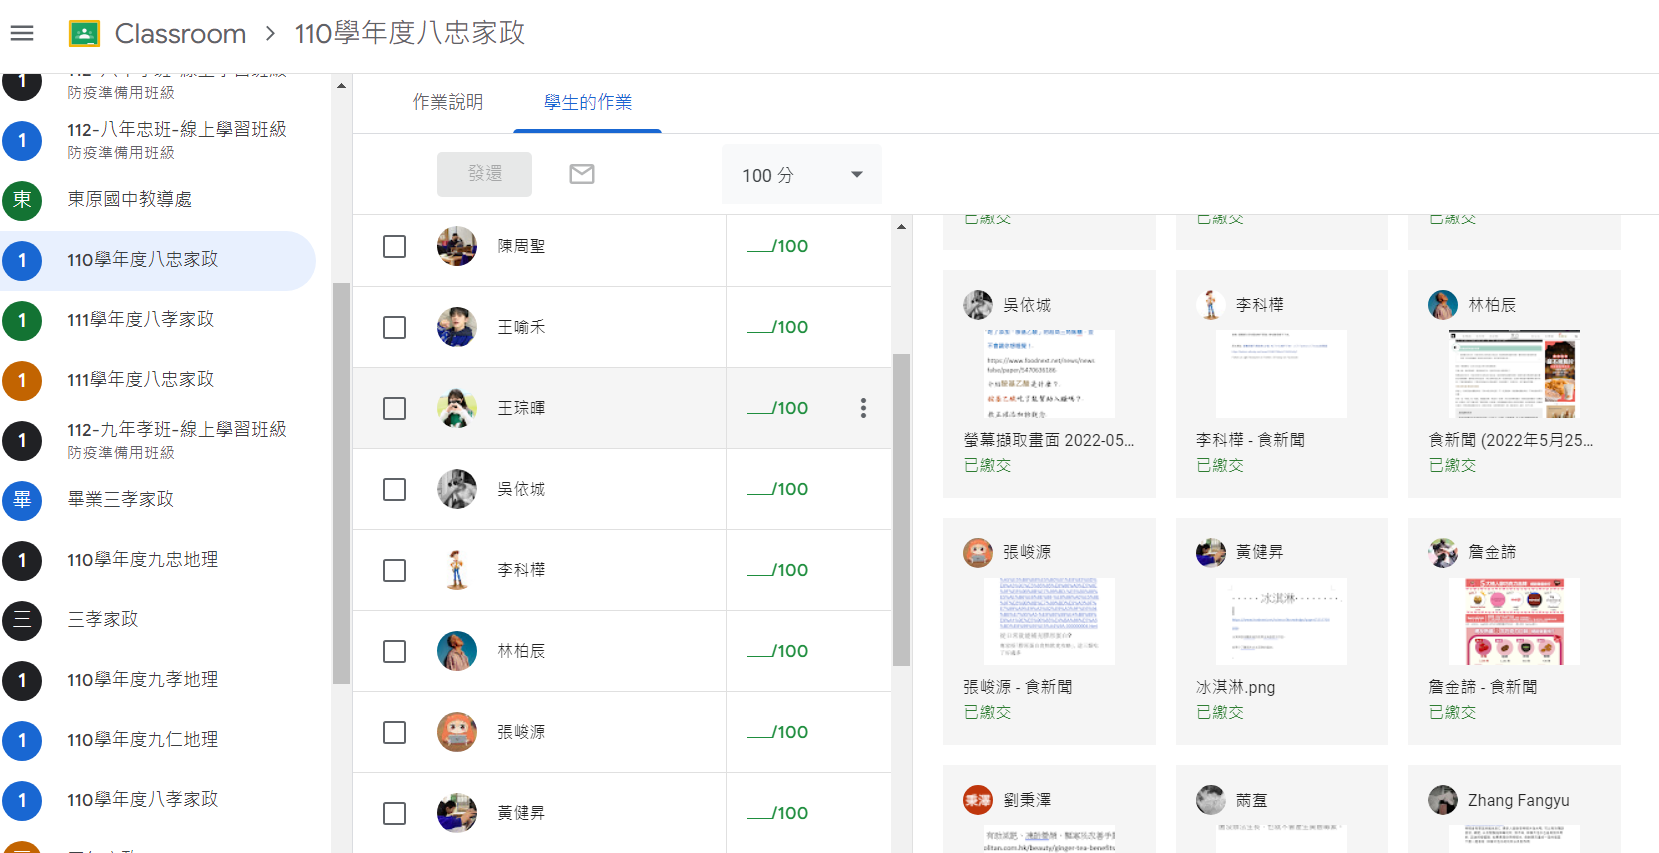Click the student list scroll-up arrow
Image resolution: width=1659 pixels, height=853 pixels.
(901, 227)
